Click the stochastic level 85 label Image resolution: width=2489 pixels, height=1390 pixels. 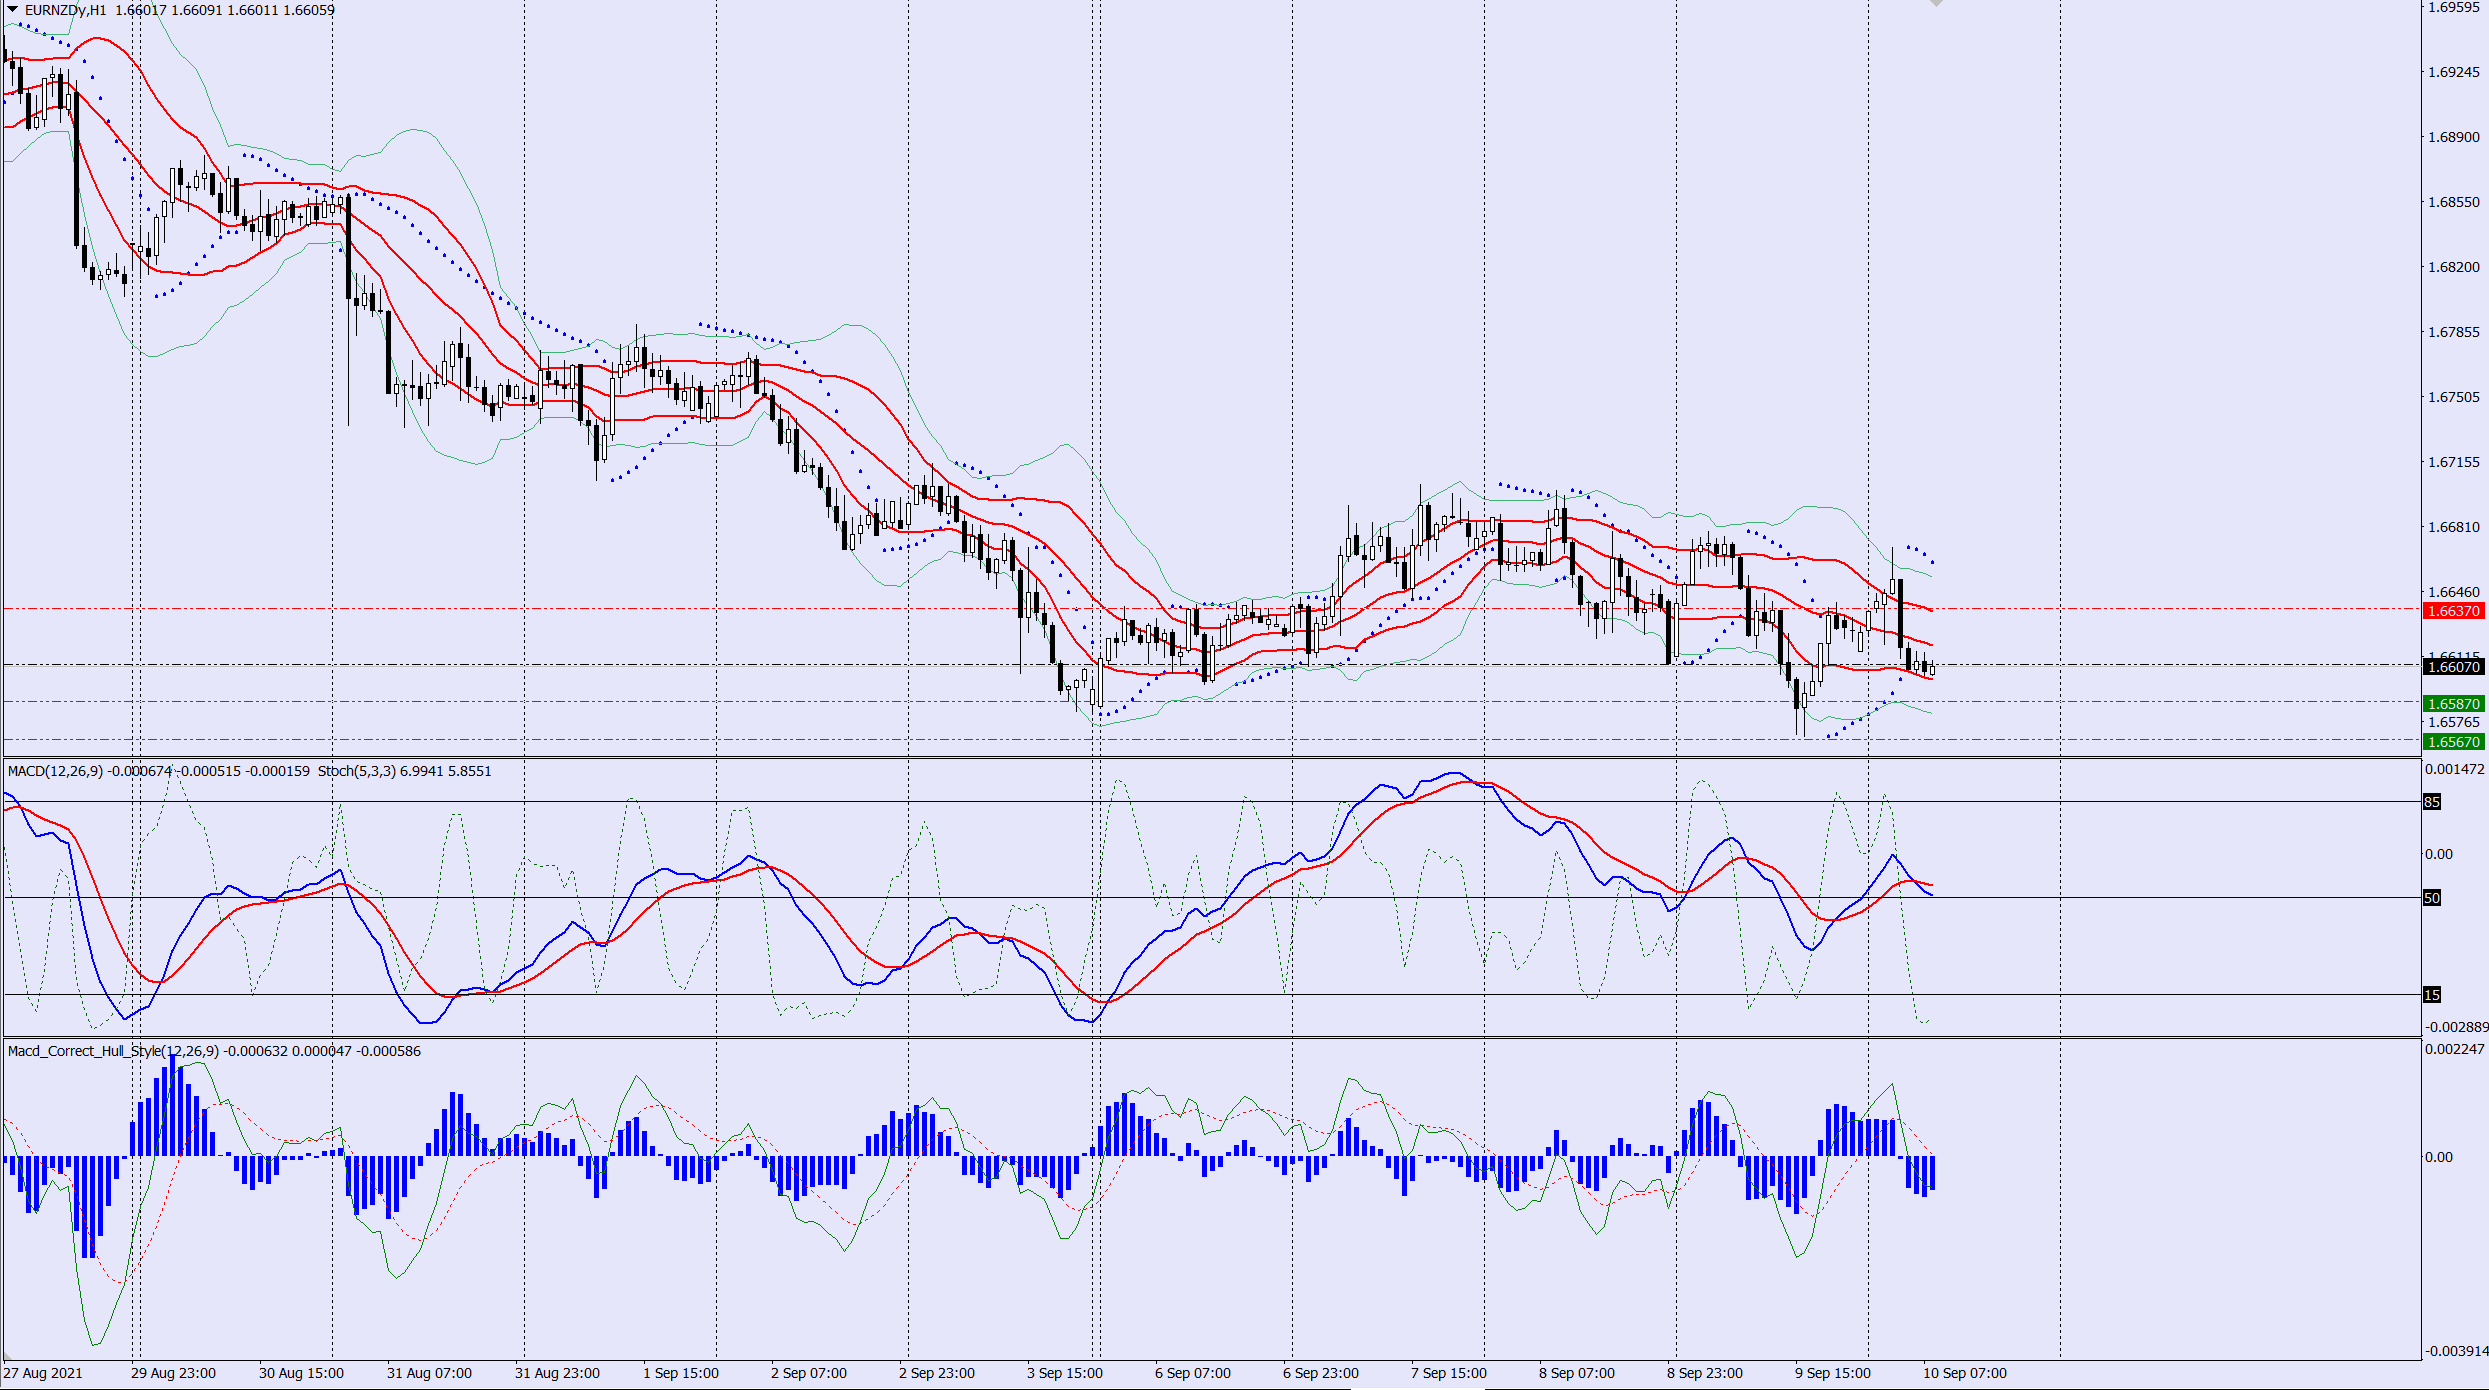2432,802
